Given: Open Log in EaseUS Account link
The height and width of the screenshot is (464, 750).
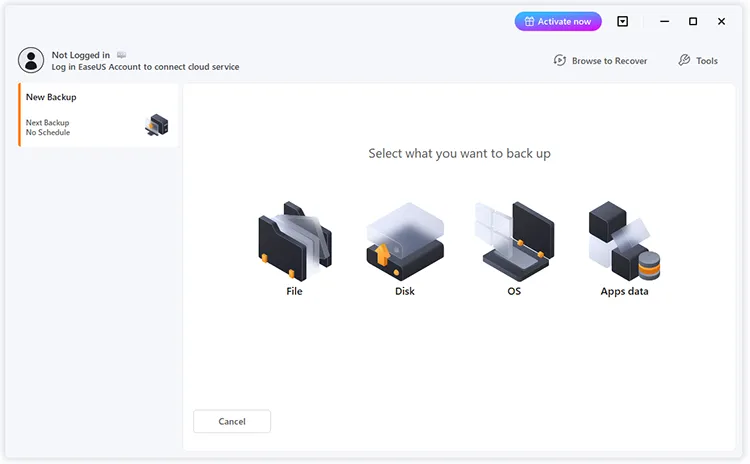Looking at the screenshot, I should click(145, 67).
